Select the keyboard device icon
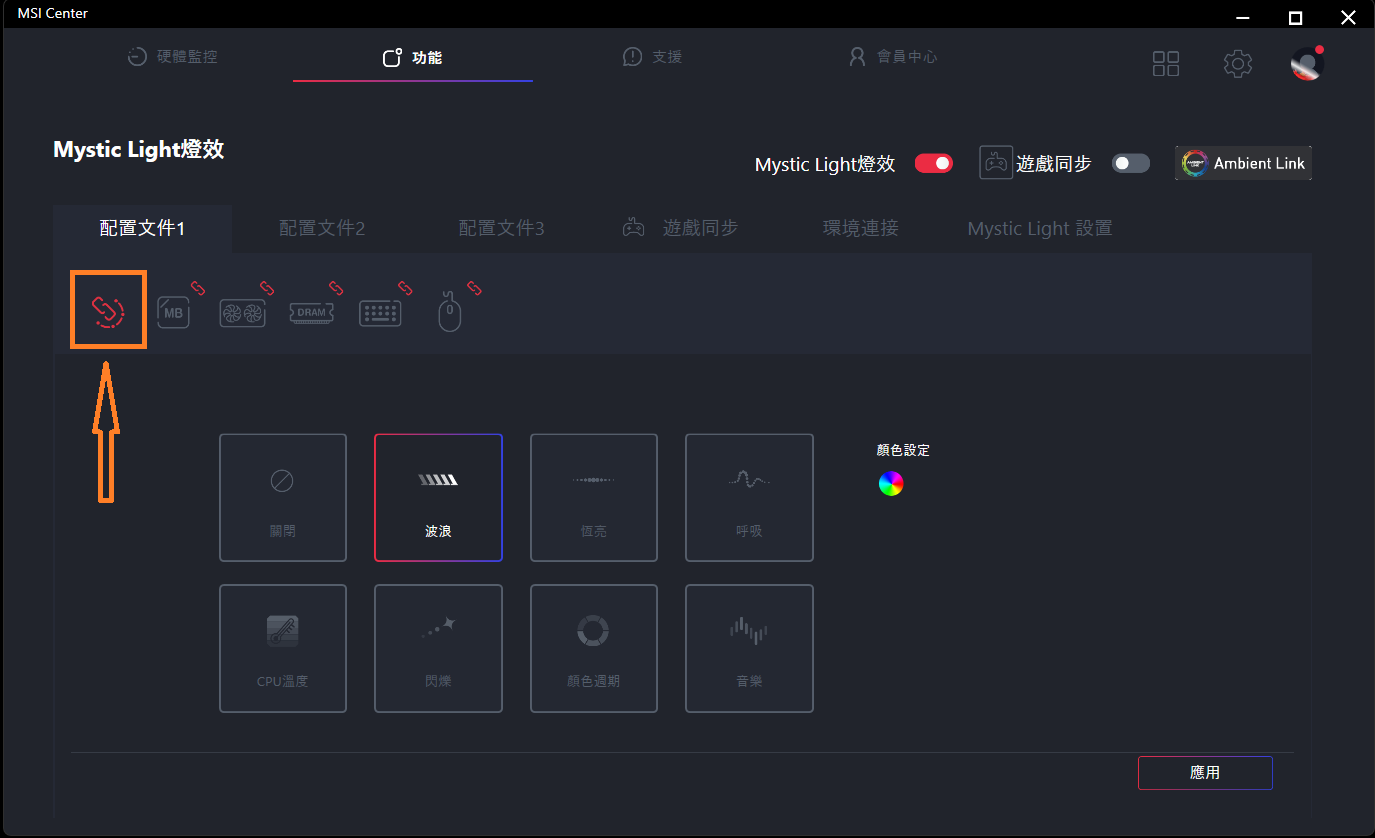 (380, 313)
